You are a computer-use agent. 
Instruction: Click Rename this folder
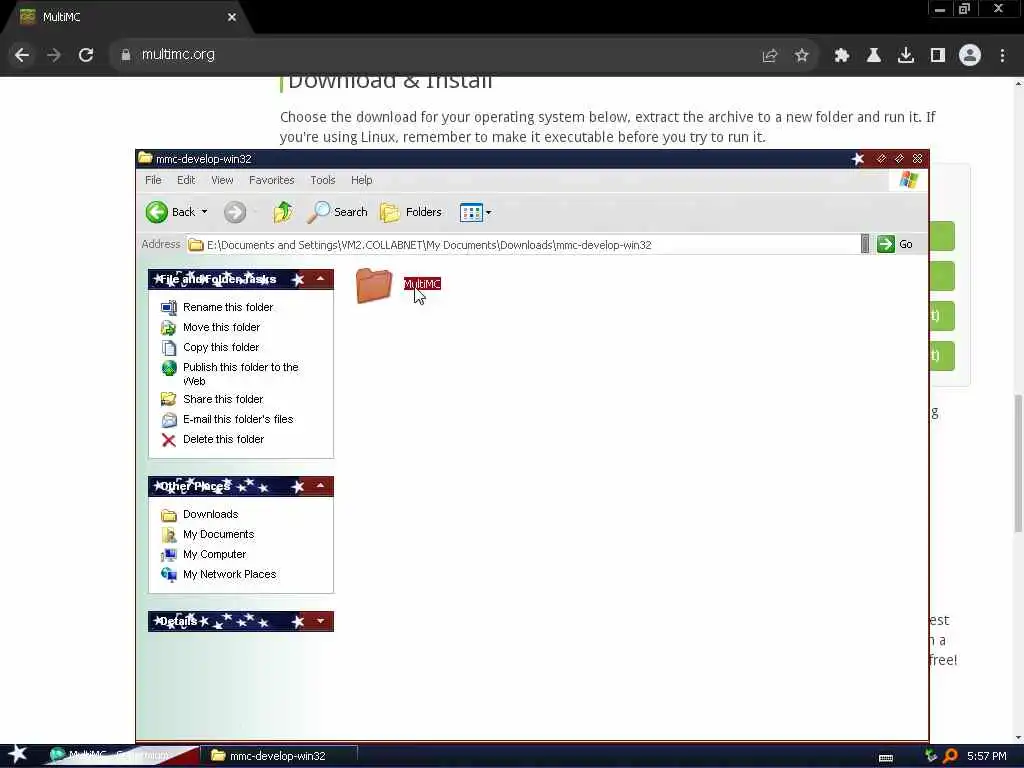(x=228, y=307)
